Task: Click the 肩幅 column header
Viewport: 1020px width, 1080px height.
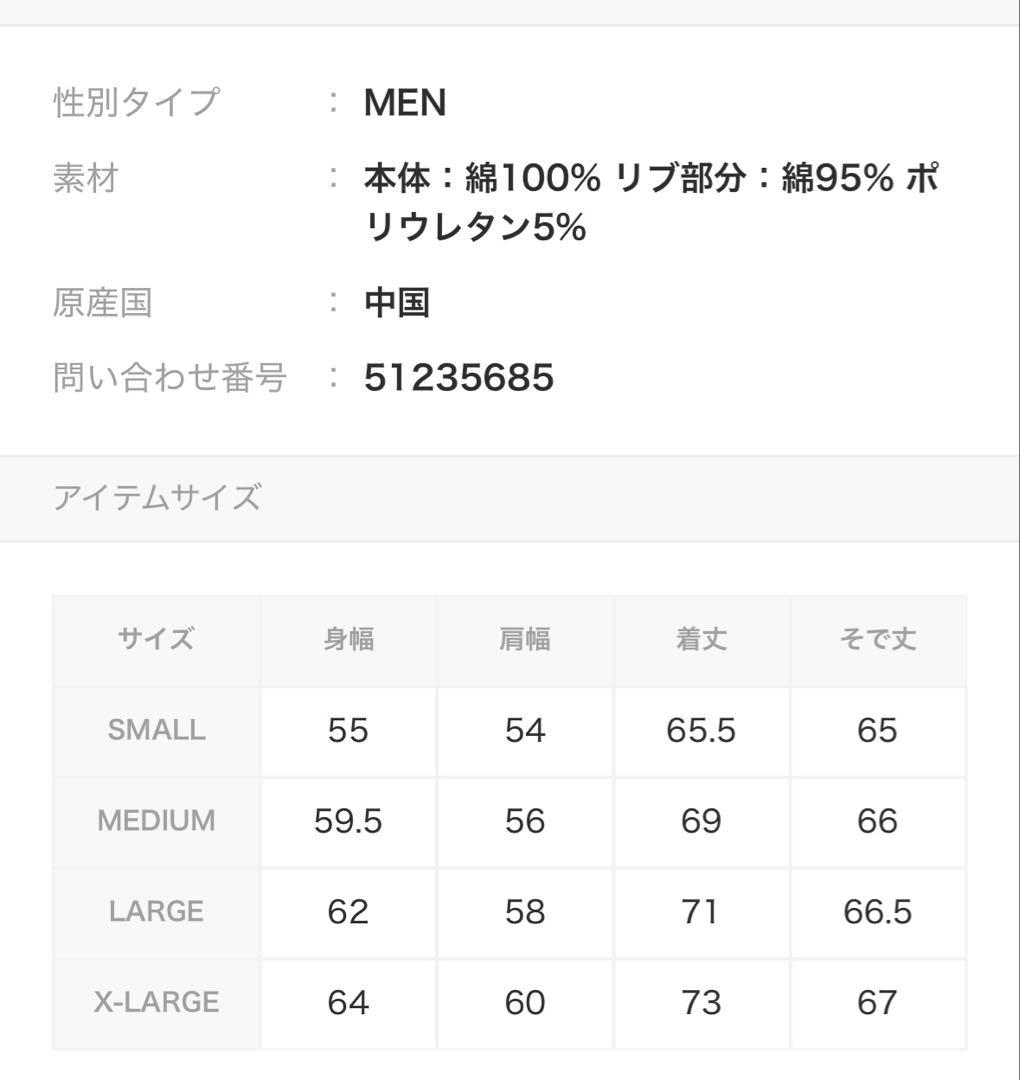Action: coord(525,639)
